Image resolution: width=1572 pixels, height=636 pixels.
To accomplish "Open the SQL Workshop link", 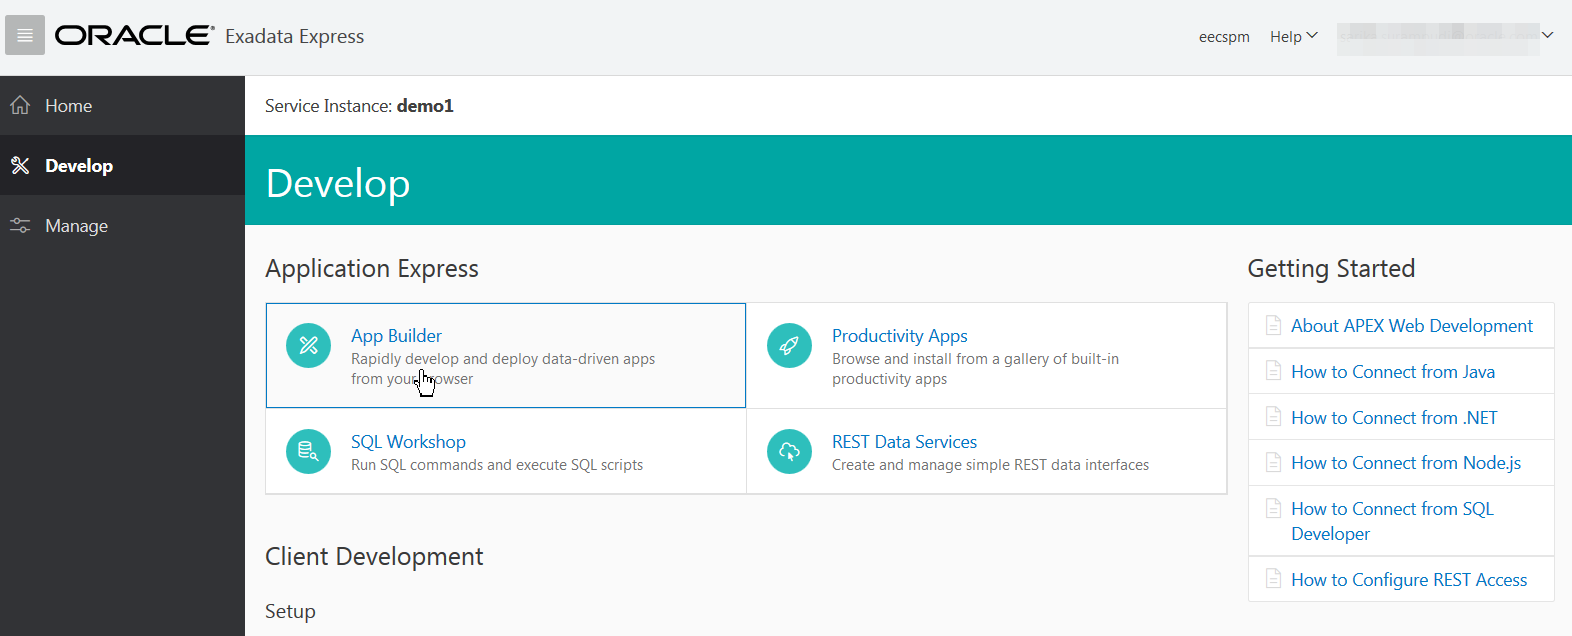I will [x=408, y=442].
